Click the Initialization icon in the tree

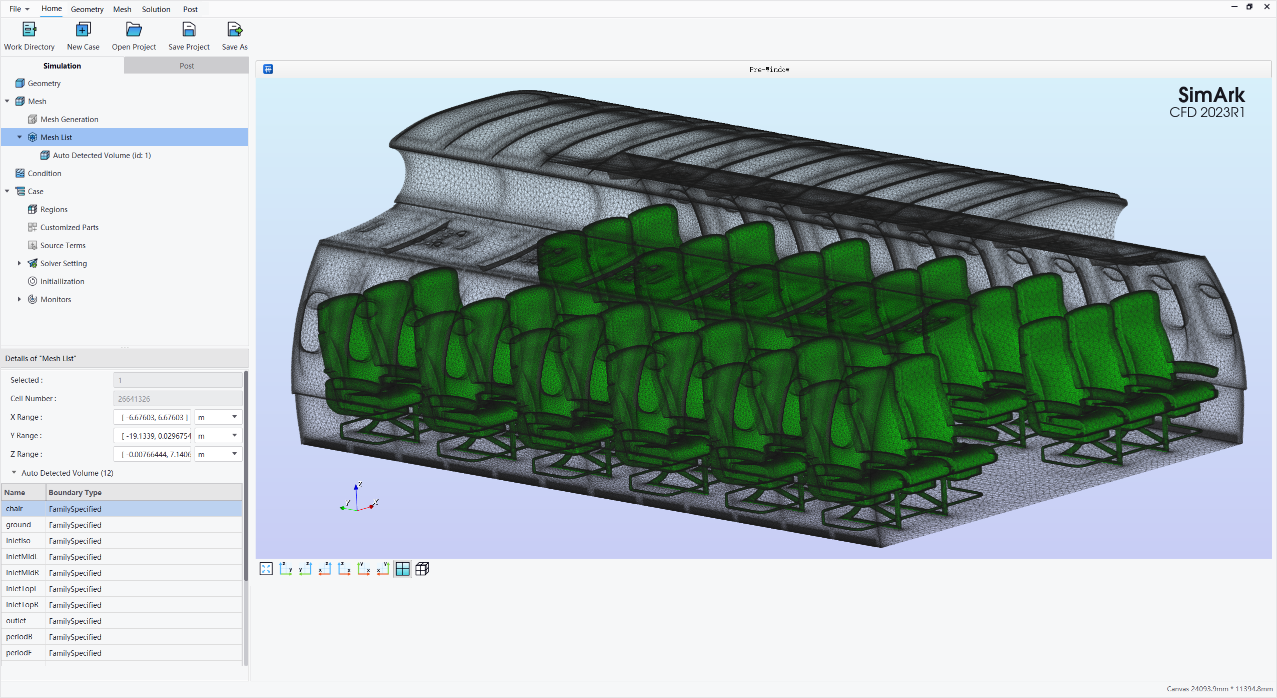pos(33,281)
